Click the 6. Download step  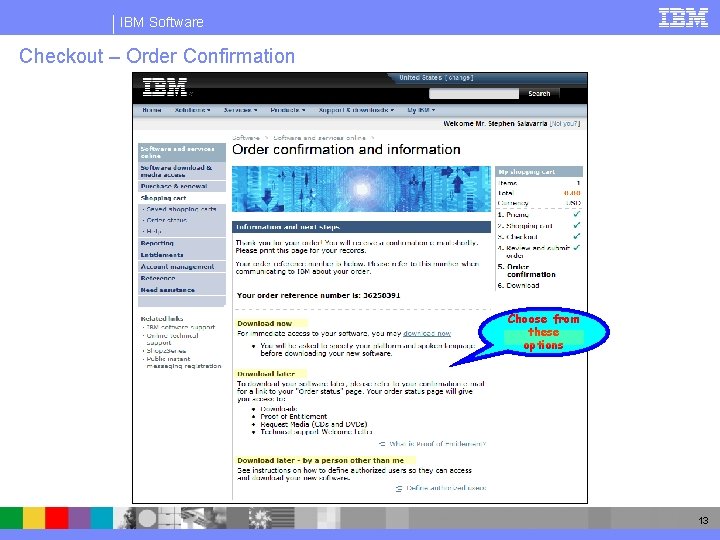tap(518, 286)
